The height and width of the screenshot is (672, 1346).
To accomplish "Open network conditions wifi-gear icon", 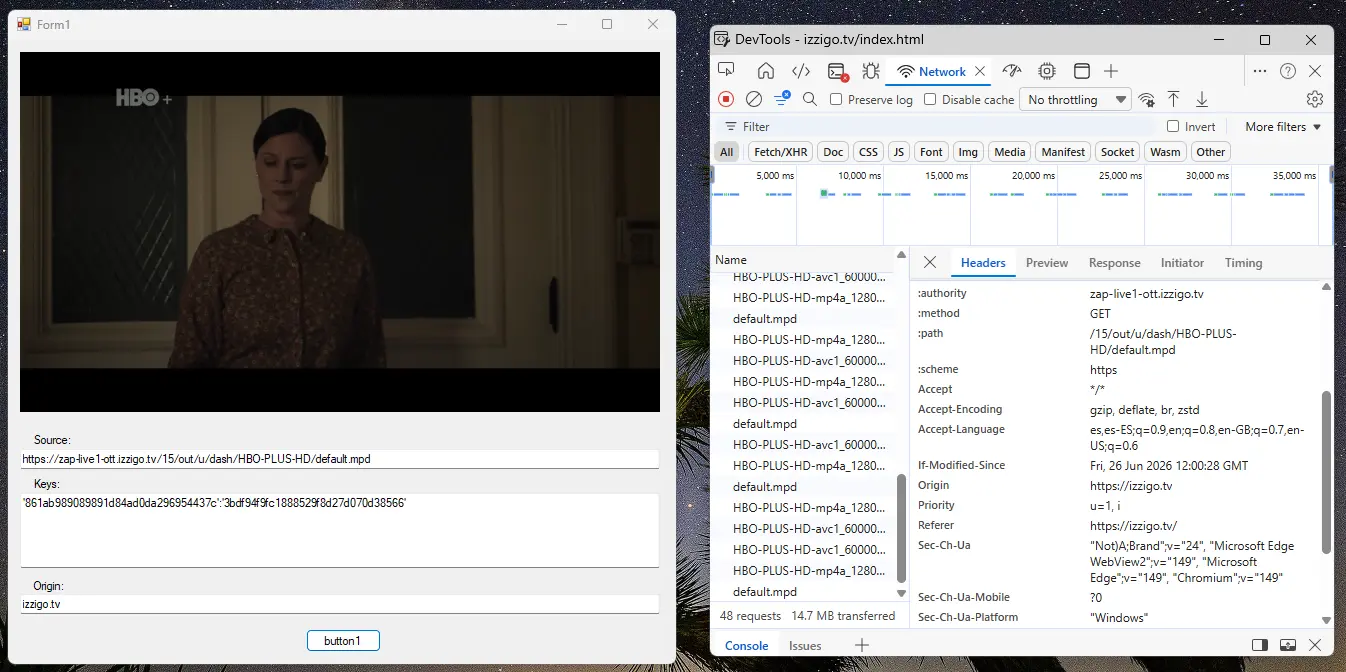I will coord(1147,99).
